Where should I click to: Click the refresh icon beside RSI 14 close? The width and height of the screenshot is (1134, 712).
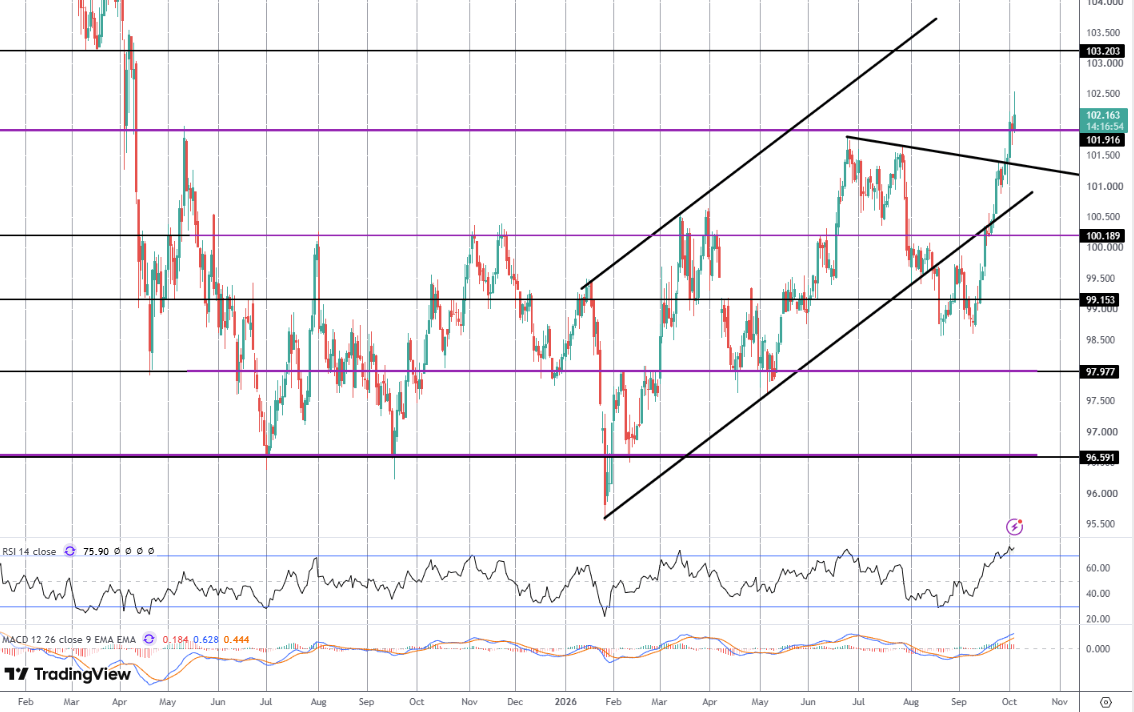69,551
